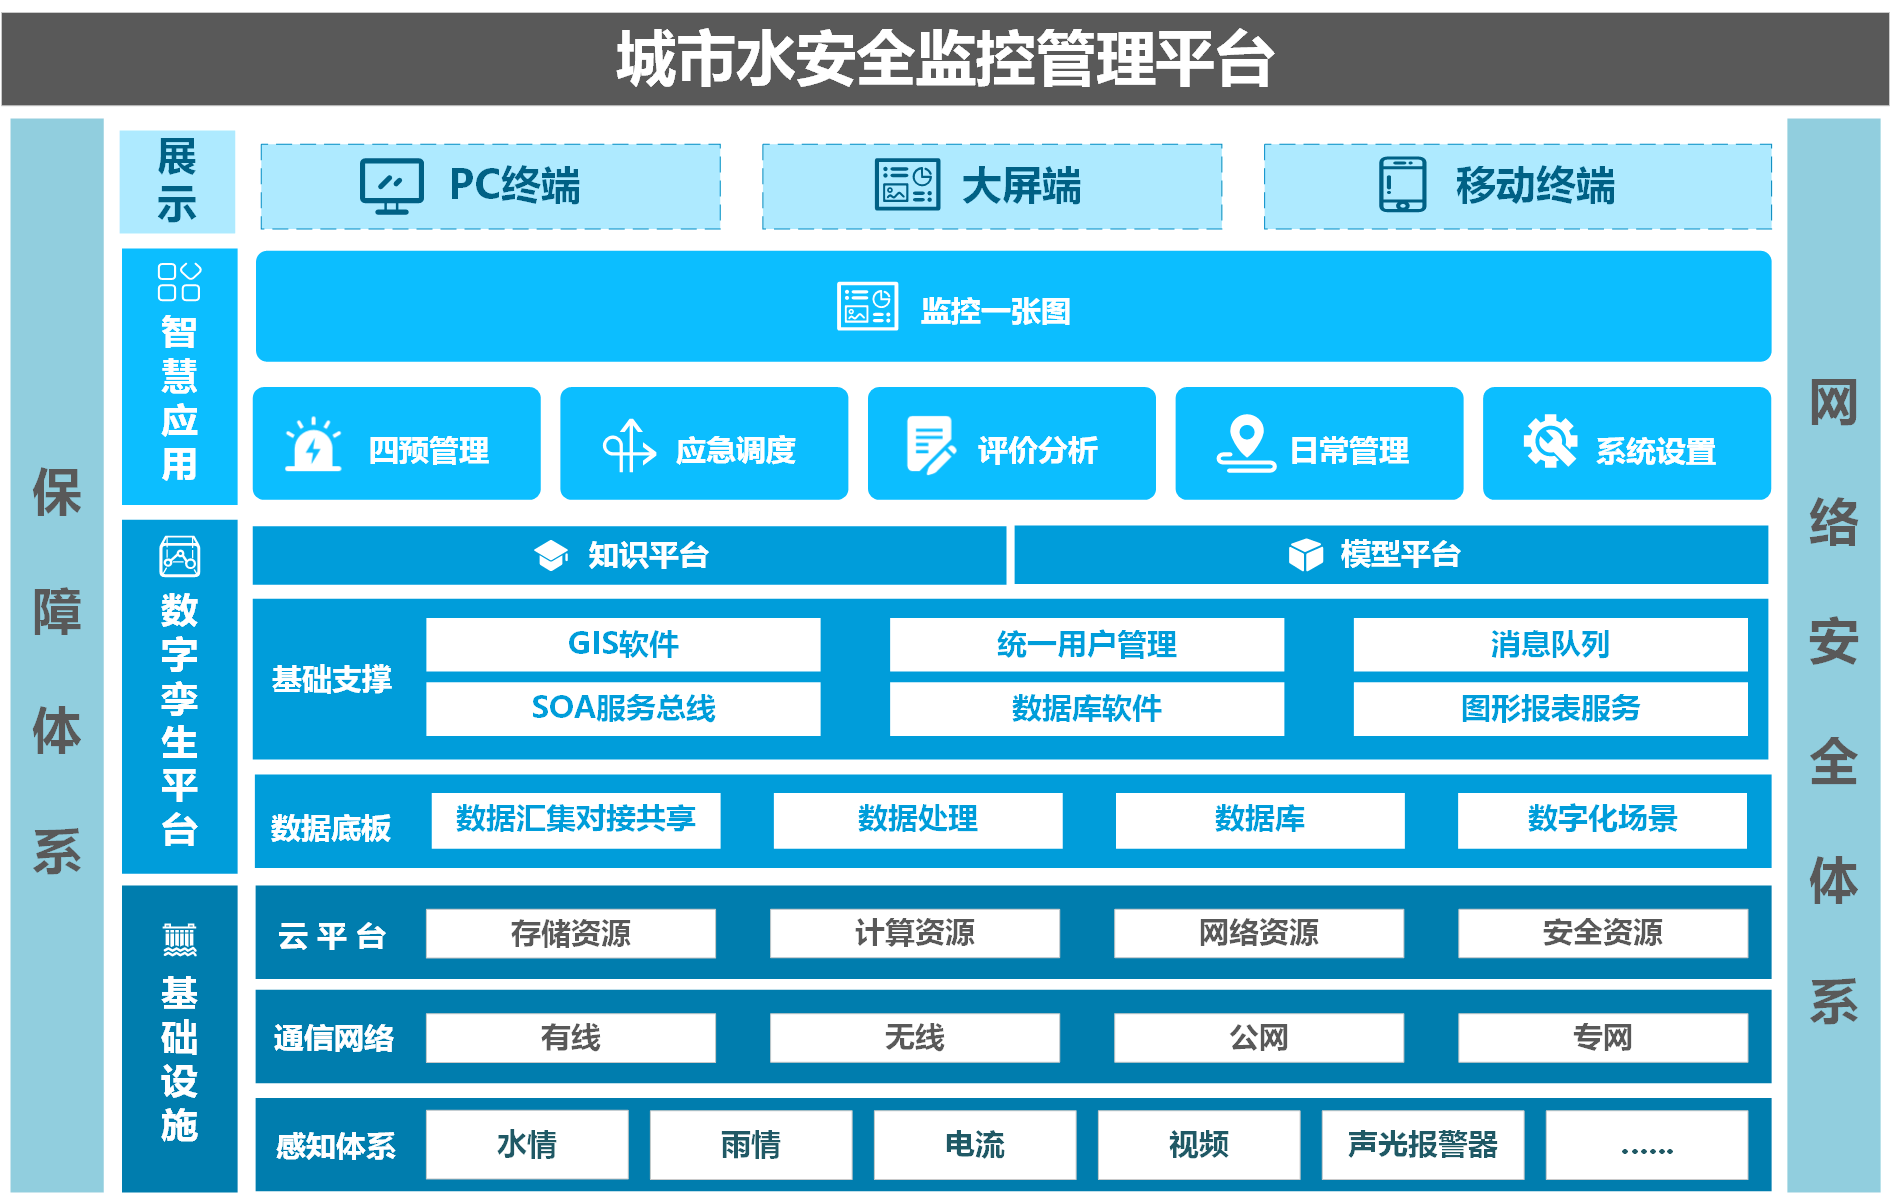Image resolution: width=1891 pixels, height=1193 pixels.
Task: Select the GIS软件 box
Action: point(623,644)
